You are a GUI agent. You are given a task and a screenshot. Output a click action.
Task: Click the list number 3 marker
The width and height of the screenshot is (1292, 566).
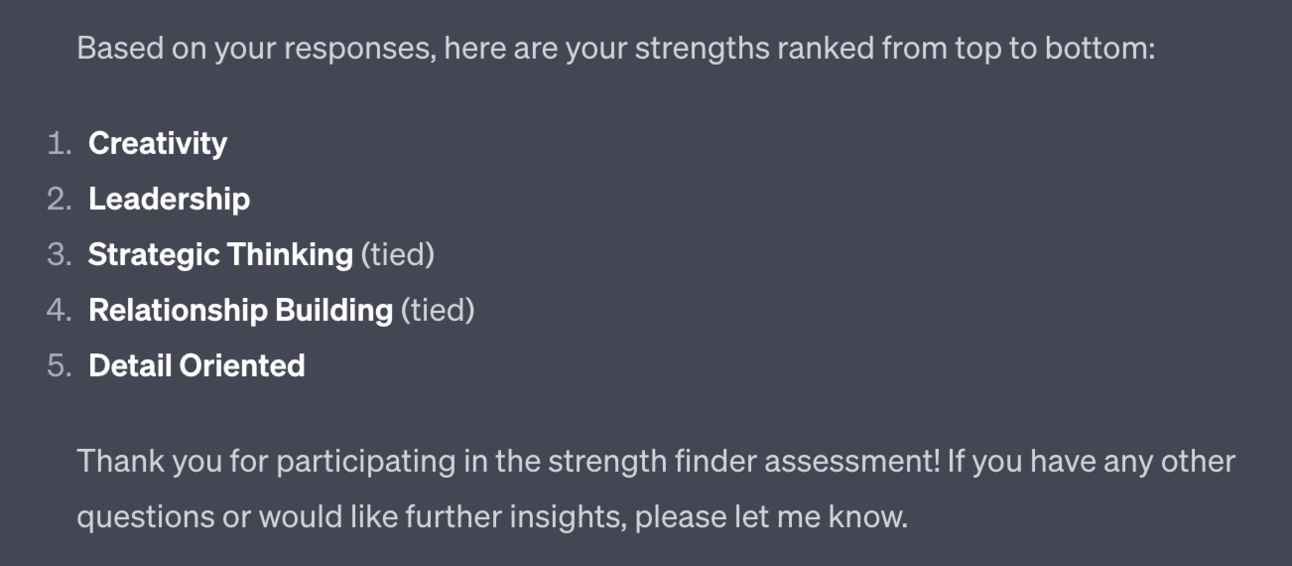tap(59, 255)
